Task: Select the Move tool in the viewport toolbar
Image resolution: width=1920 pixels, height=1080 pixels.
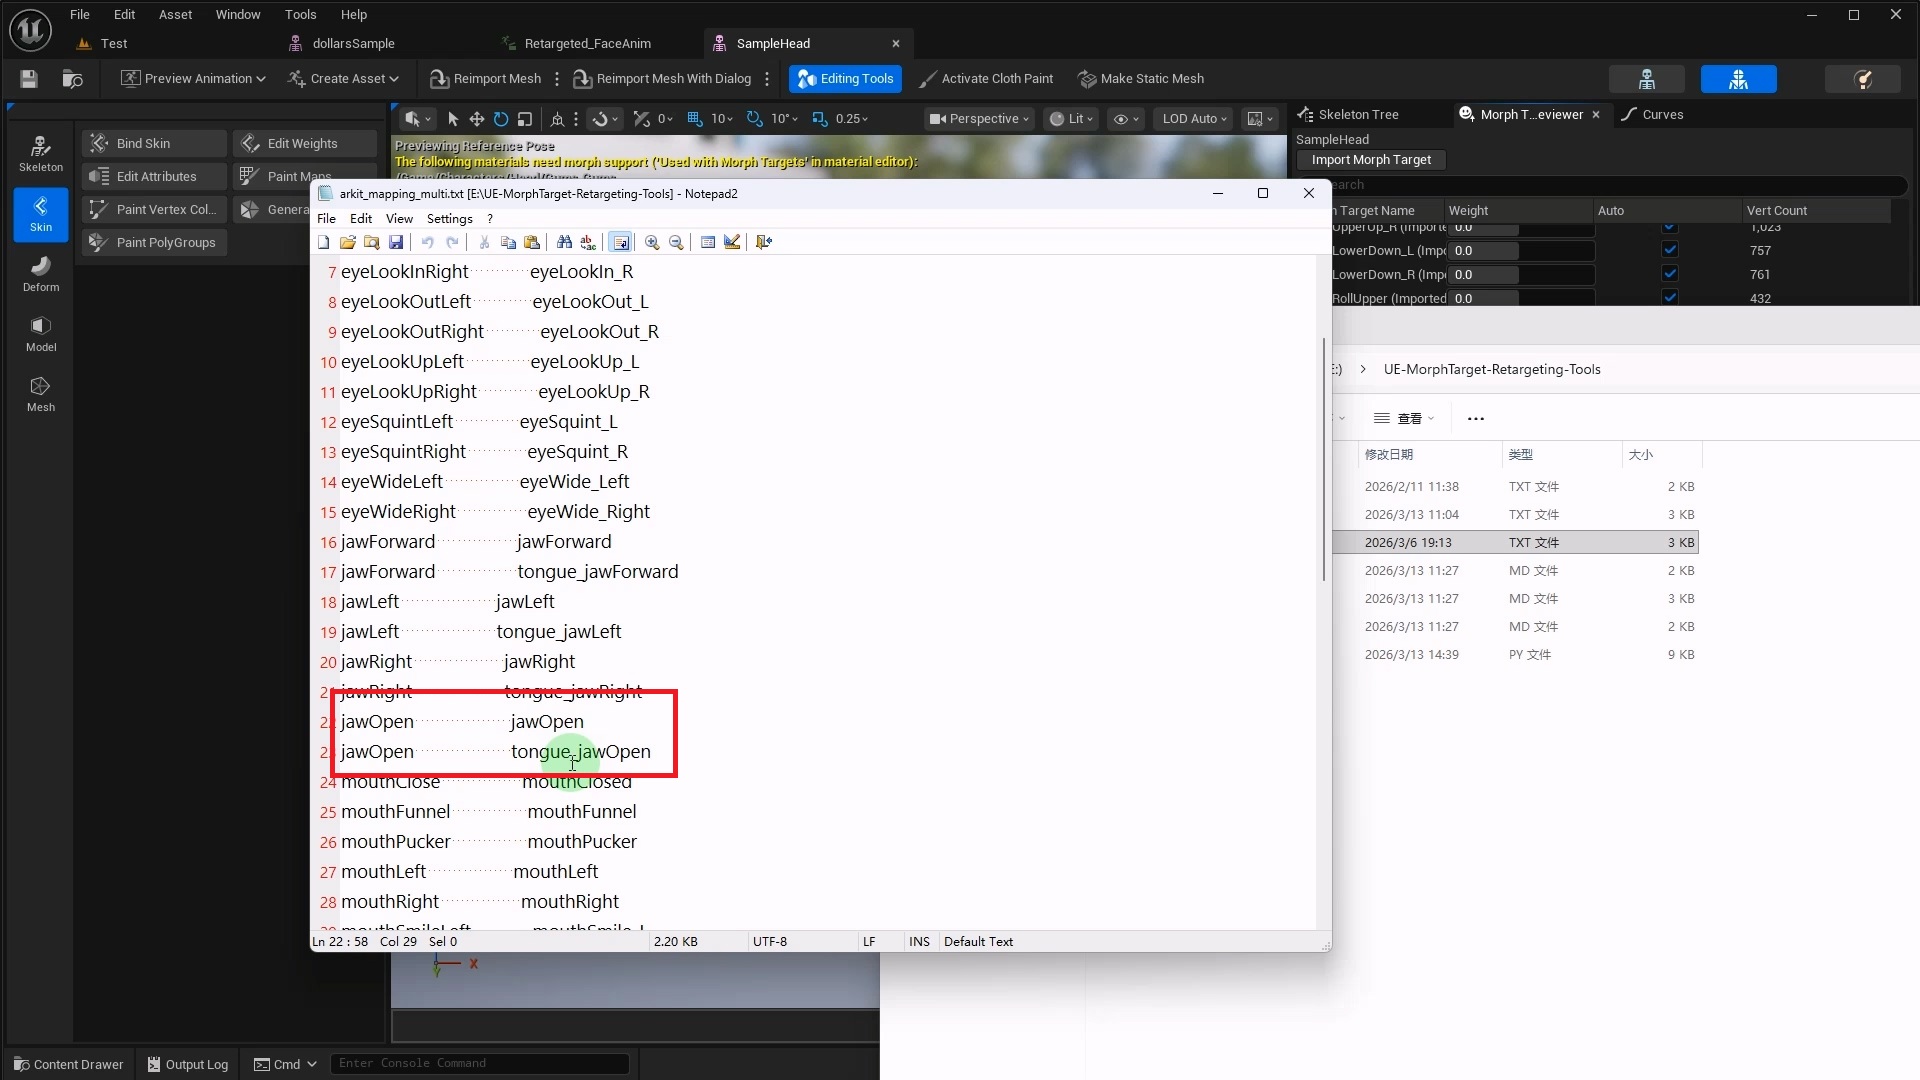Action: [x=477, y=118]
